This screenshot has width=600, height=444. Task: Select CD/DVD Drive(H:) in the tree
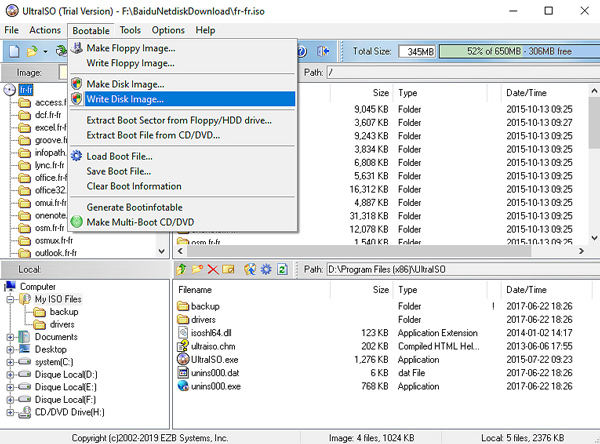point(70,411)
